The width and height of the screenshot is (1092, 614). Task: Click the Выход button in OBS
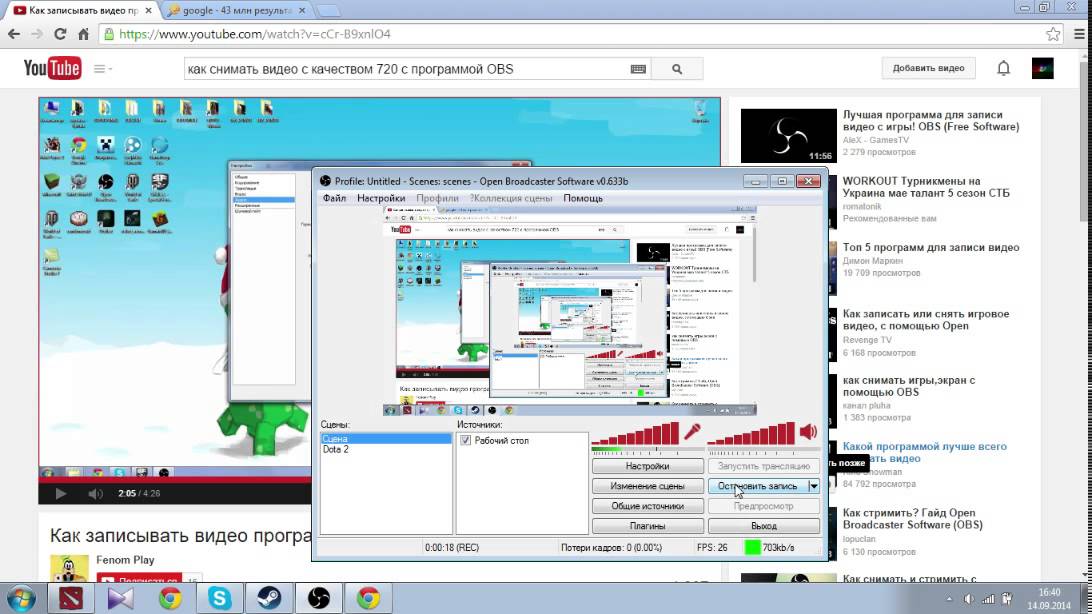pyautogui.click(x=764, y=526)
